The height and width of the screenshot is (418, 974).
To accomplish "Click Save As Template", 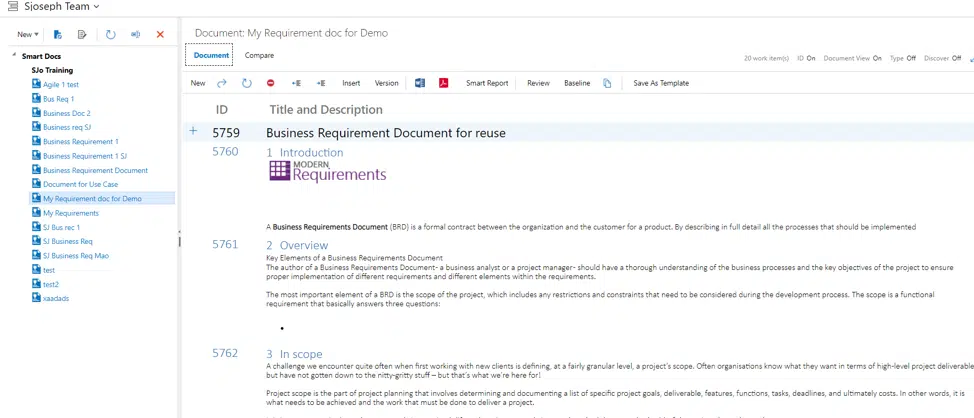I will click(660, 83).
